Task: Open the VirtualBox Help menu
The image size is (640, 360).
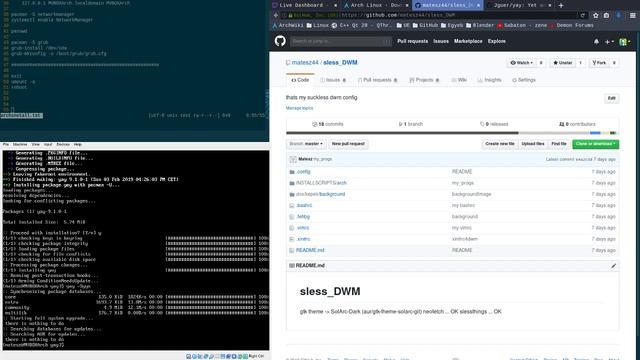Action: (78, 144)
